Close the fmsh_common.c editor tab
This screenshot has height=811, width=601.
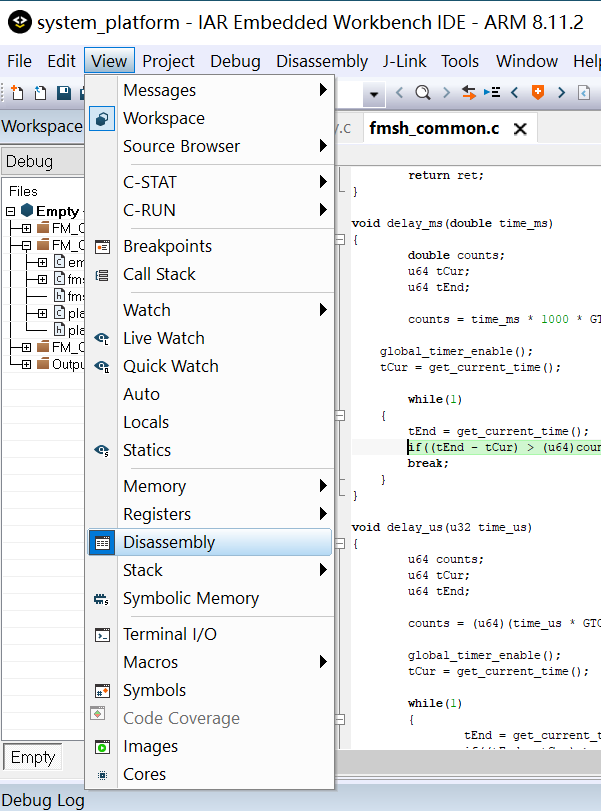click(520, 129)
